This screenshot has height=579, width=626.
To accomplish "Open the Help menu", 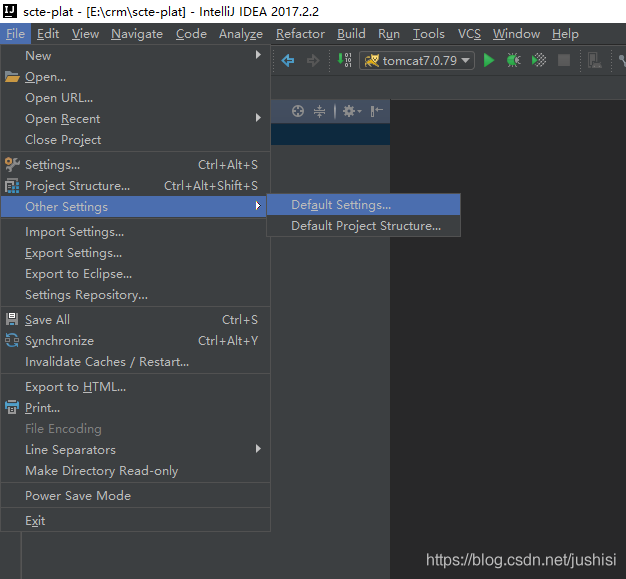I will click(x=565, y=34).
